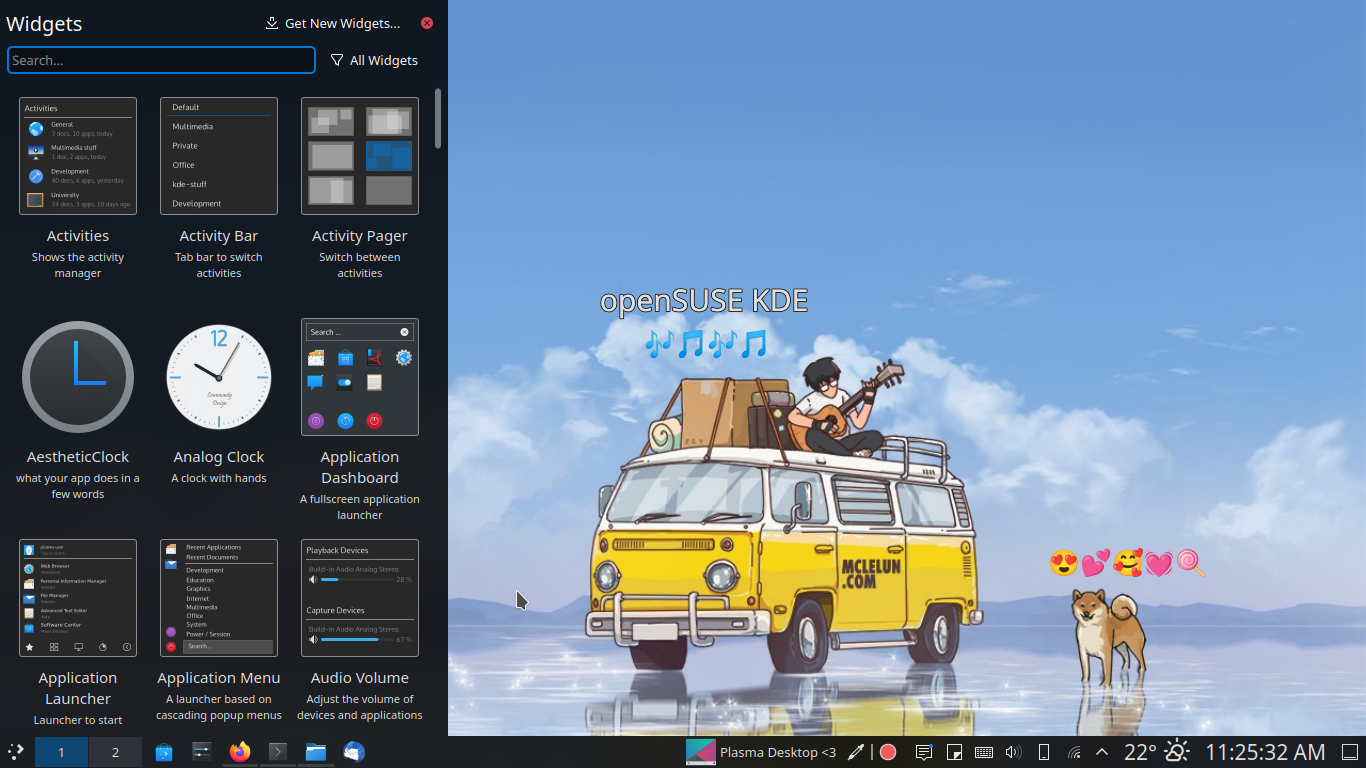Image resolution: width=1366 pixels, height=768 pixels.
Task: Pick the Analog Clock widget preview
Action: click(x=219, y=377)
